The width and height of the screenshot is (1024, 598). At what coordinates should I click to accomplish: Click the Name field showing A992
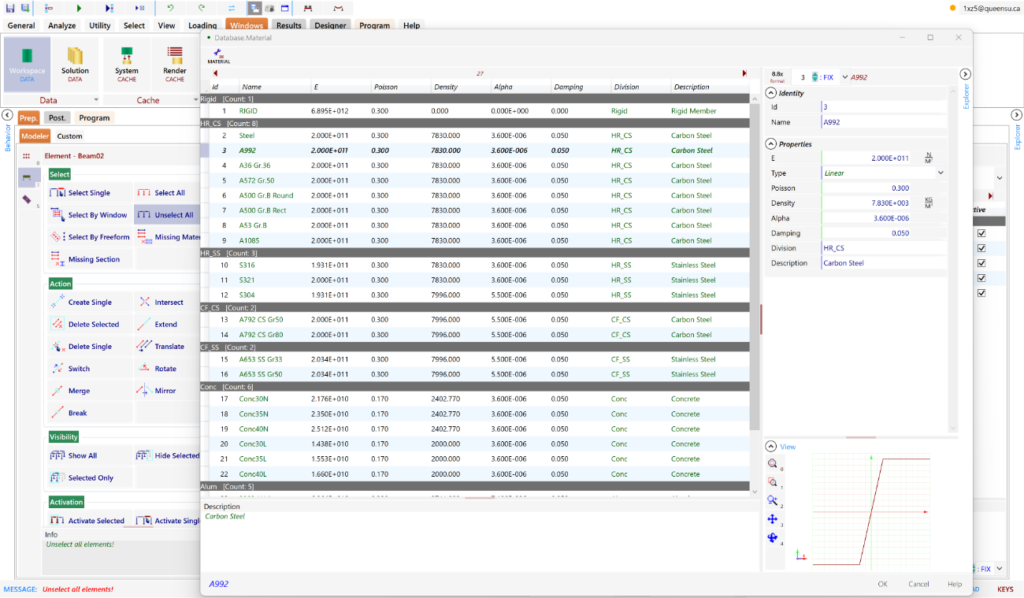(884, 122)
